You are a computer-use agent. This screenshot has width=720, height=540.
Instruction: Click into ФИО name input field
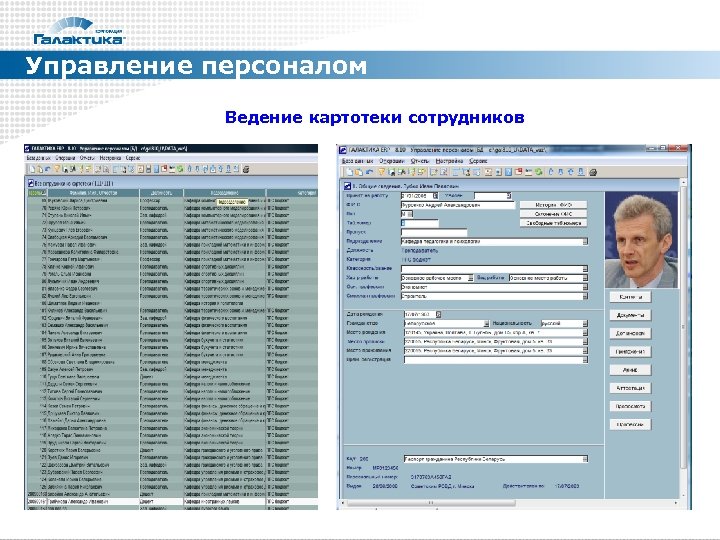tap(458, 205)
